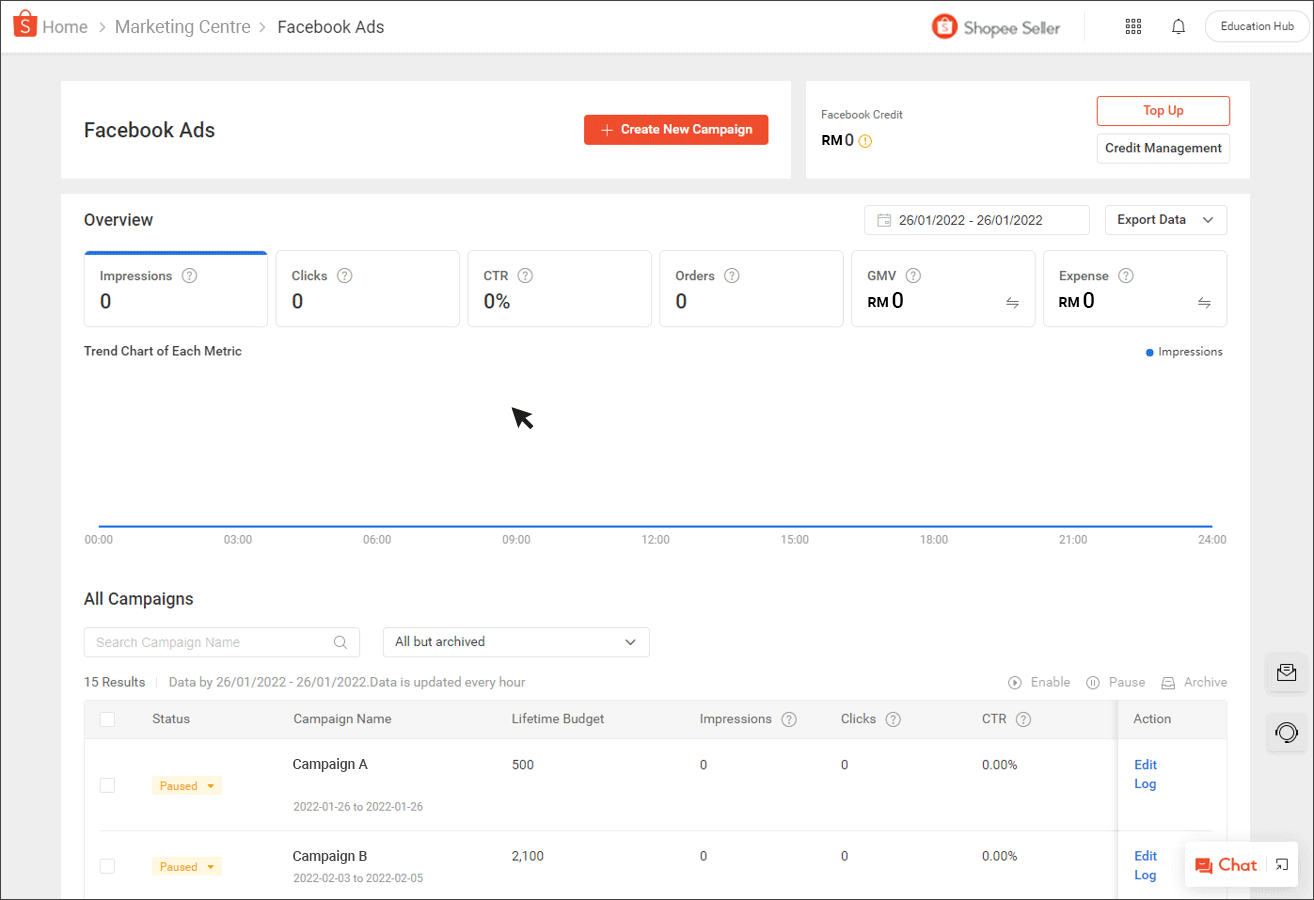
Task: Open the apps grid in the header
Action: tap(1133, 26)
